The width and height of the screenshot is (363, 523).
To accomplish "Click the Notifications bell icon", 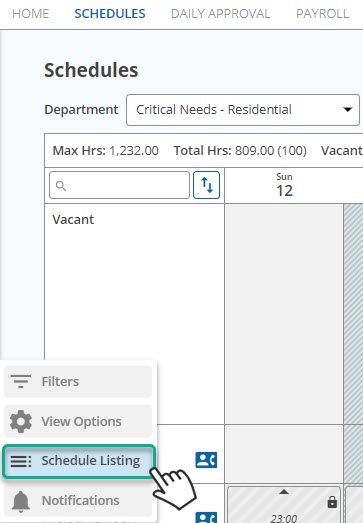I will [x=21, y=501].
